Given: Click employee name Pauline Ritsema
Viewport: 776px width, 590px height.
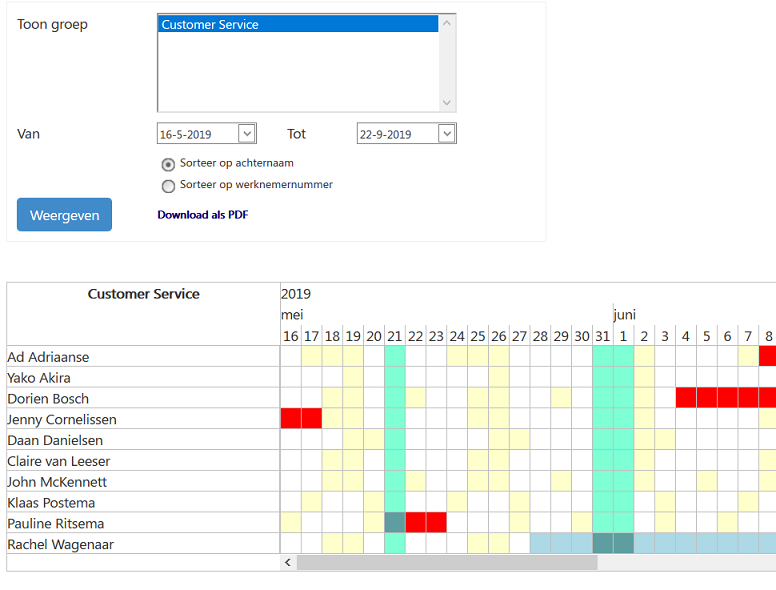Looking at the screenshot, I should click(55, 523).
